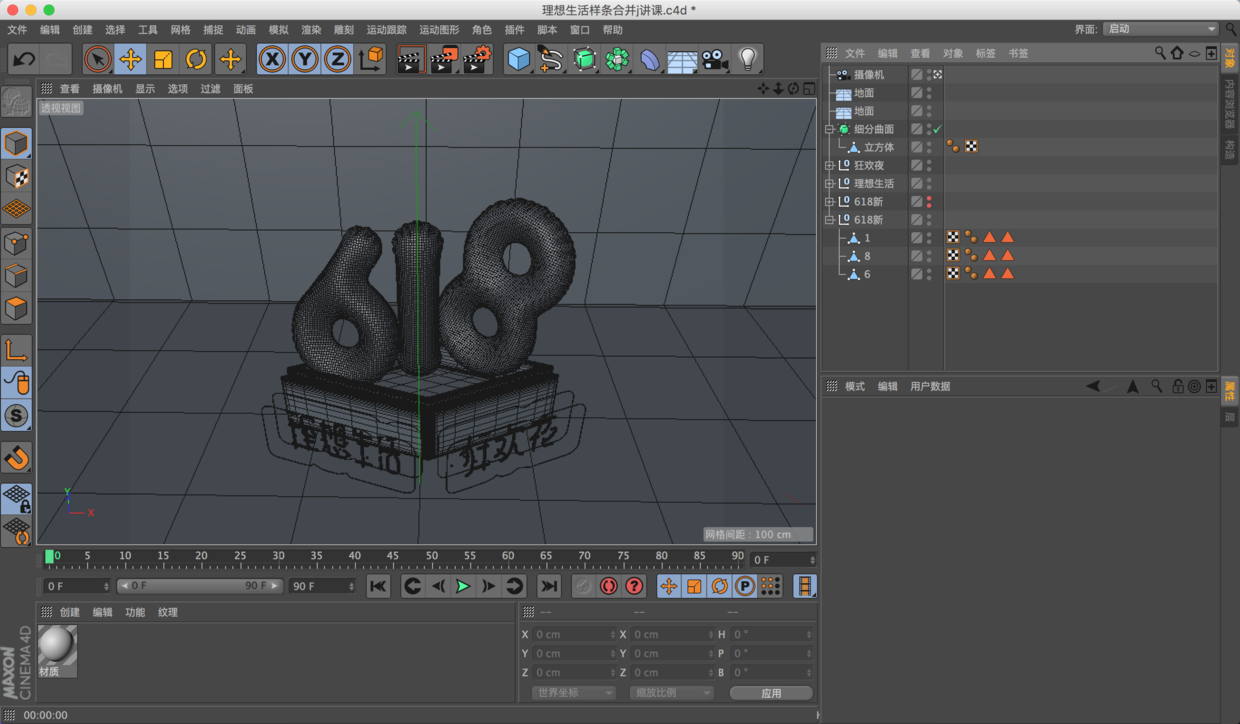Click the current frame 0 F field

point(77,586)
